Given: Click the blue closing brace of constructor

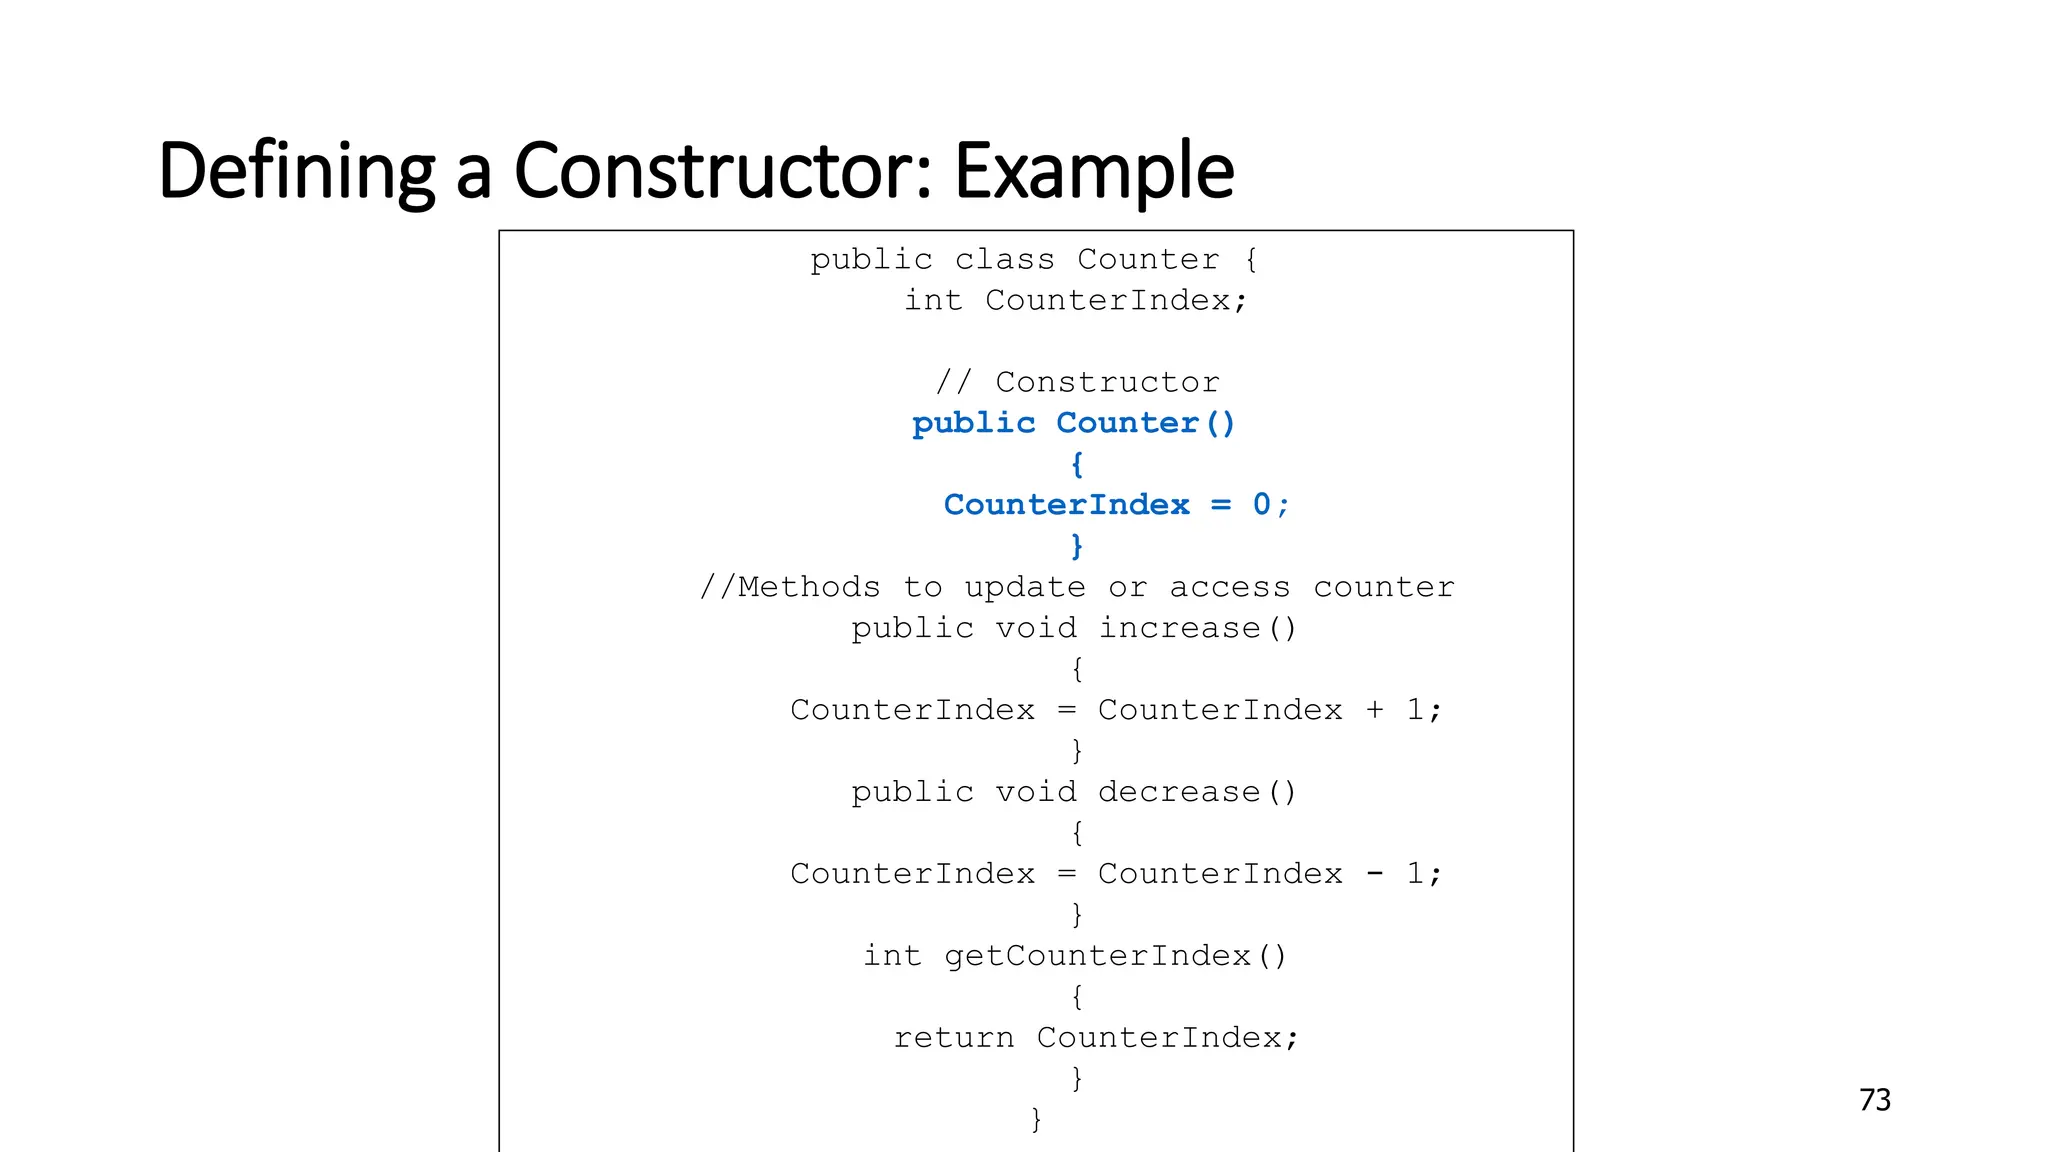Looking at the screenshot, I should coord(1077,546).
